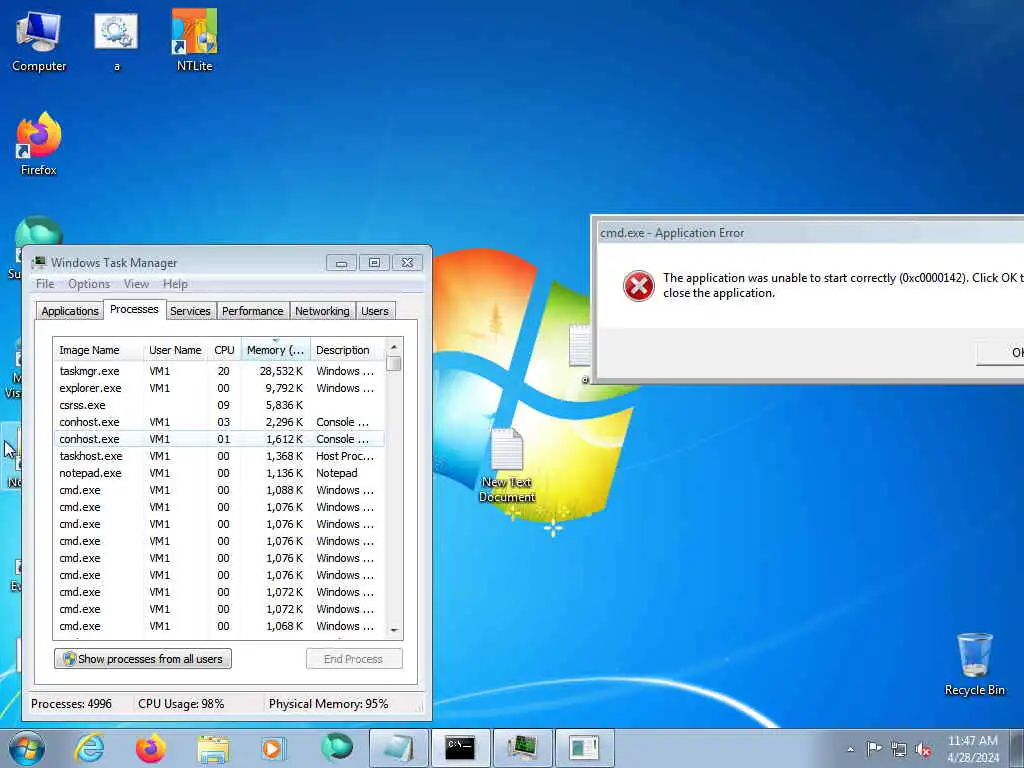Select the Processes tab
The image size is (1024, 768).
(134, 310)
